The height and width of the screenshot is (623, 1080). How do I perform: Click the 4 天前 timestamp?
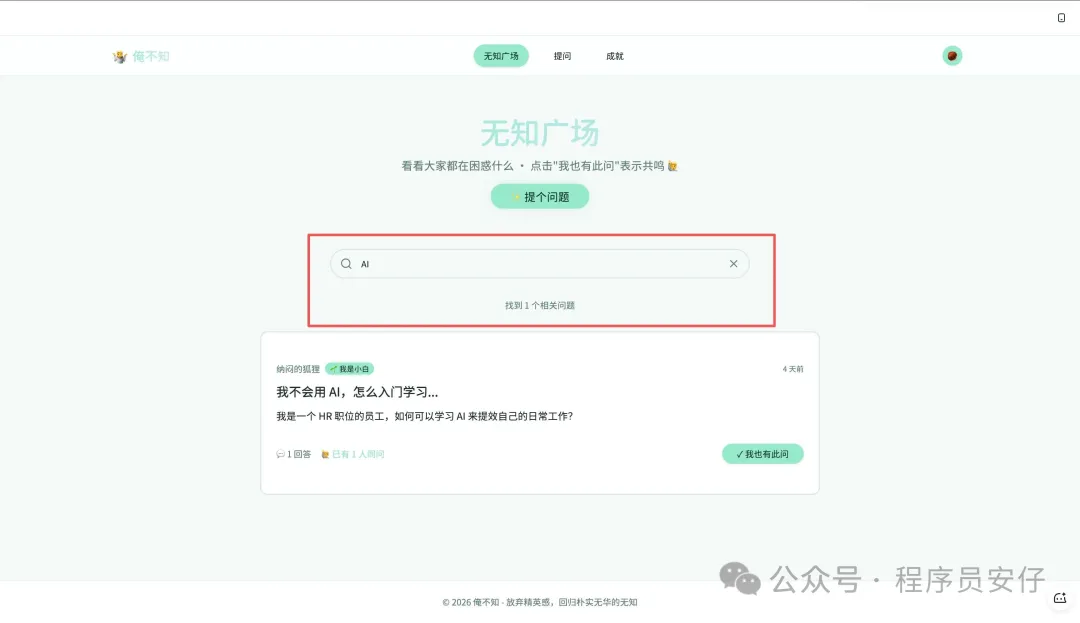[x=792, y=369]
